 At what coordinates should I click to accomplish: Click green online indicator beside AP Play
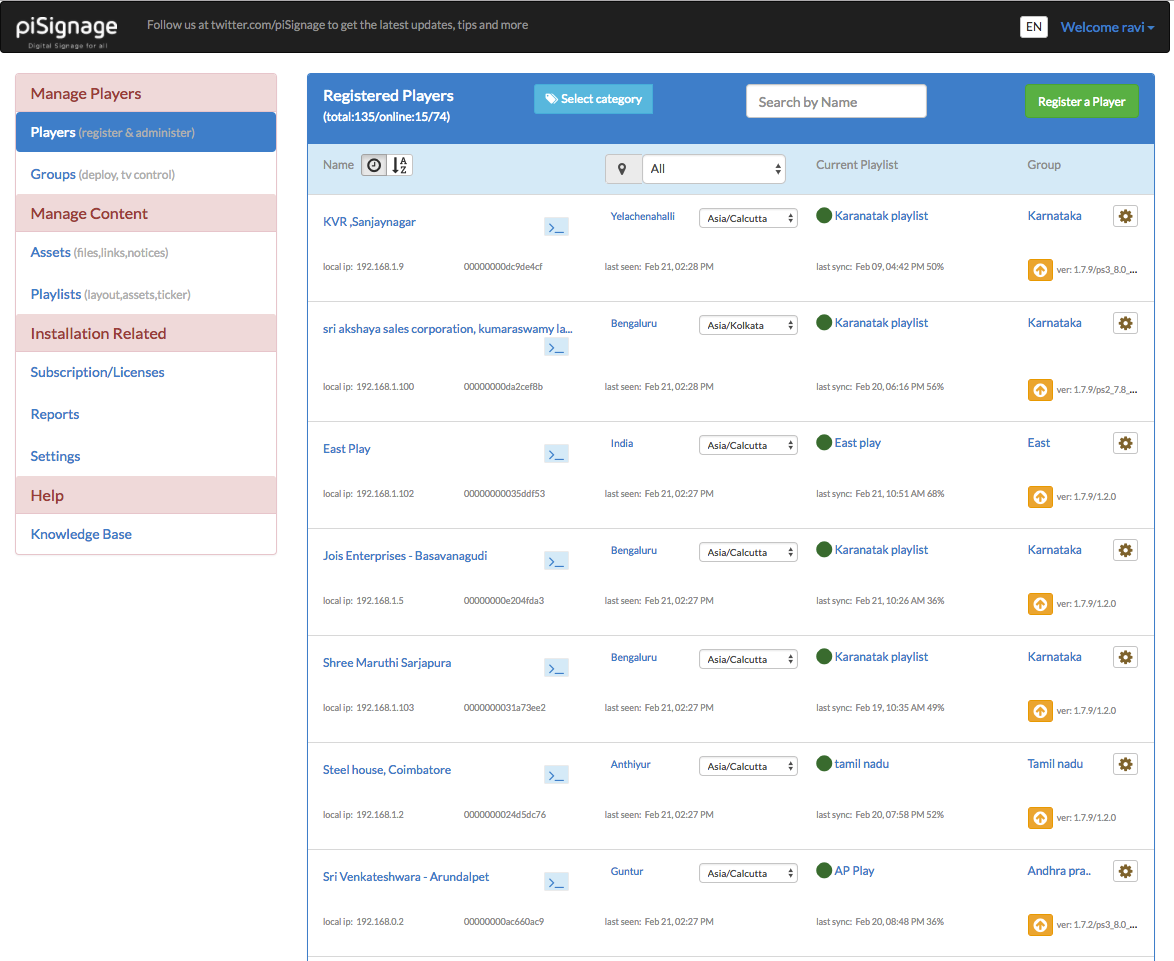coord(822,870)
